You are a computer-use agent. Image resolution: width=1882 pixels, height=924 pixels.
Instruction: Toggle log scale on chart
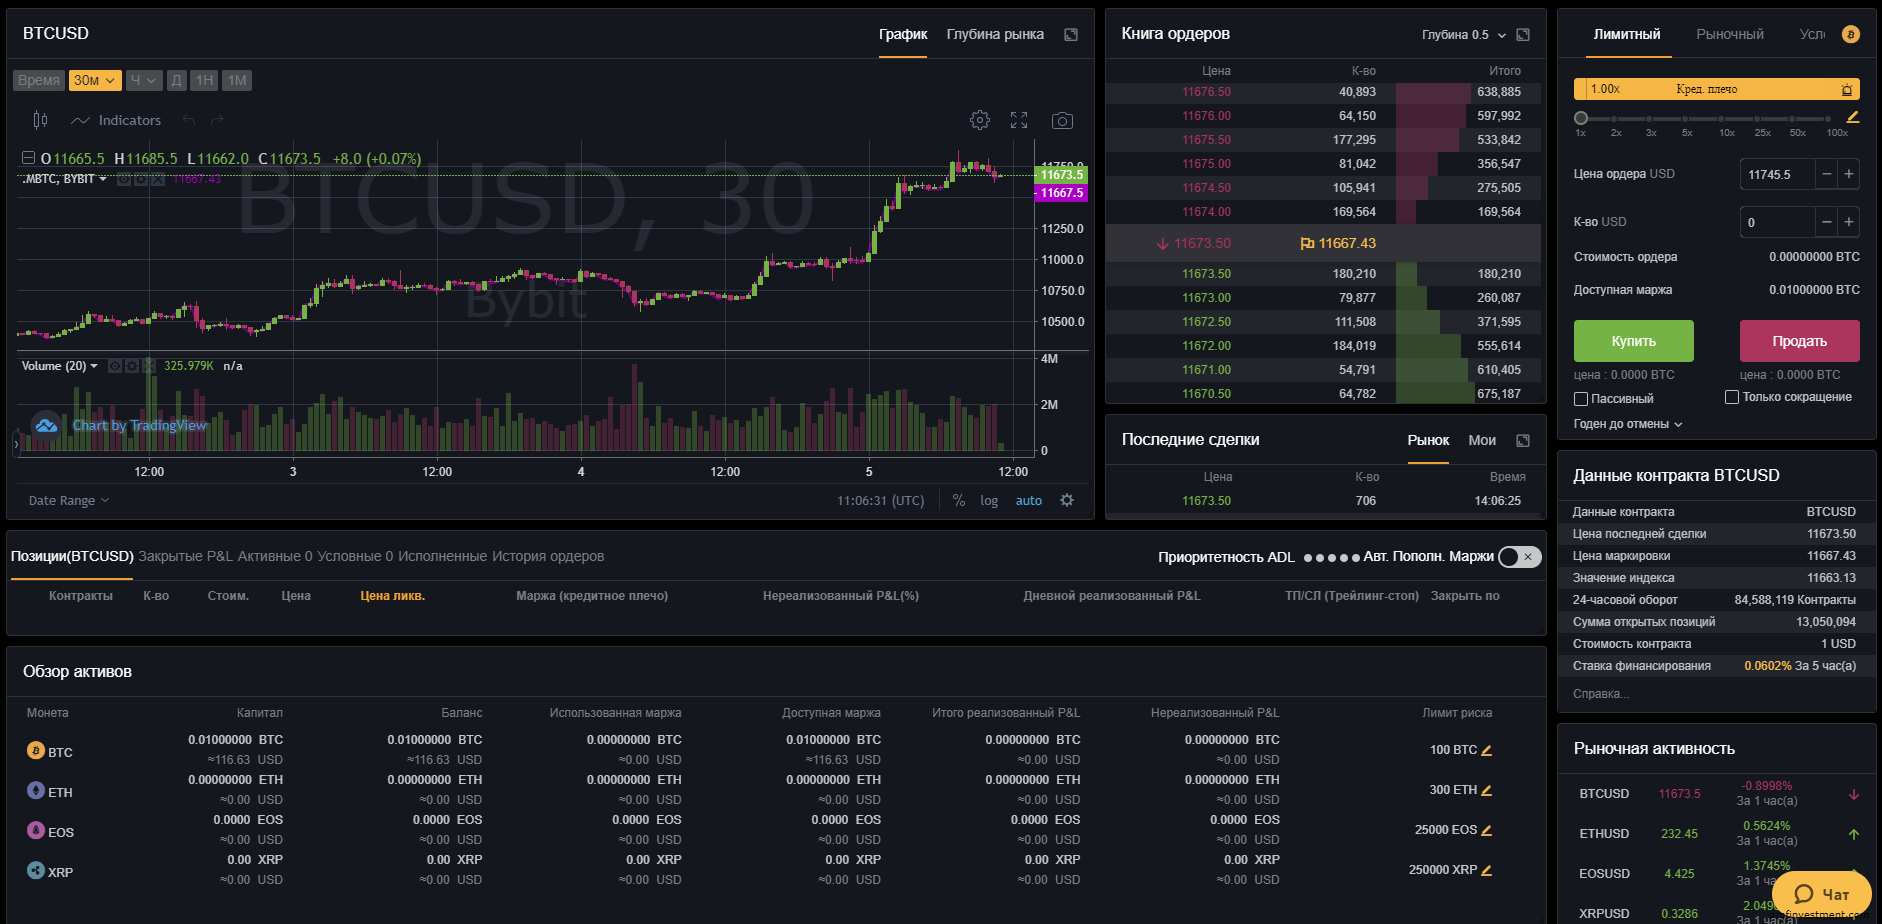(x=989, y=501)
